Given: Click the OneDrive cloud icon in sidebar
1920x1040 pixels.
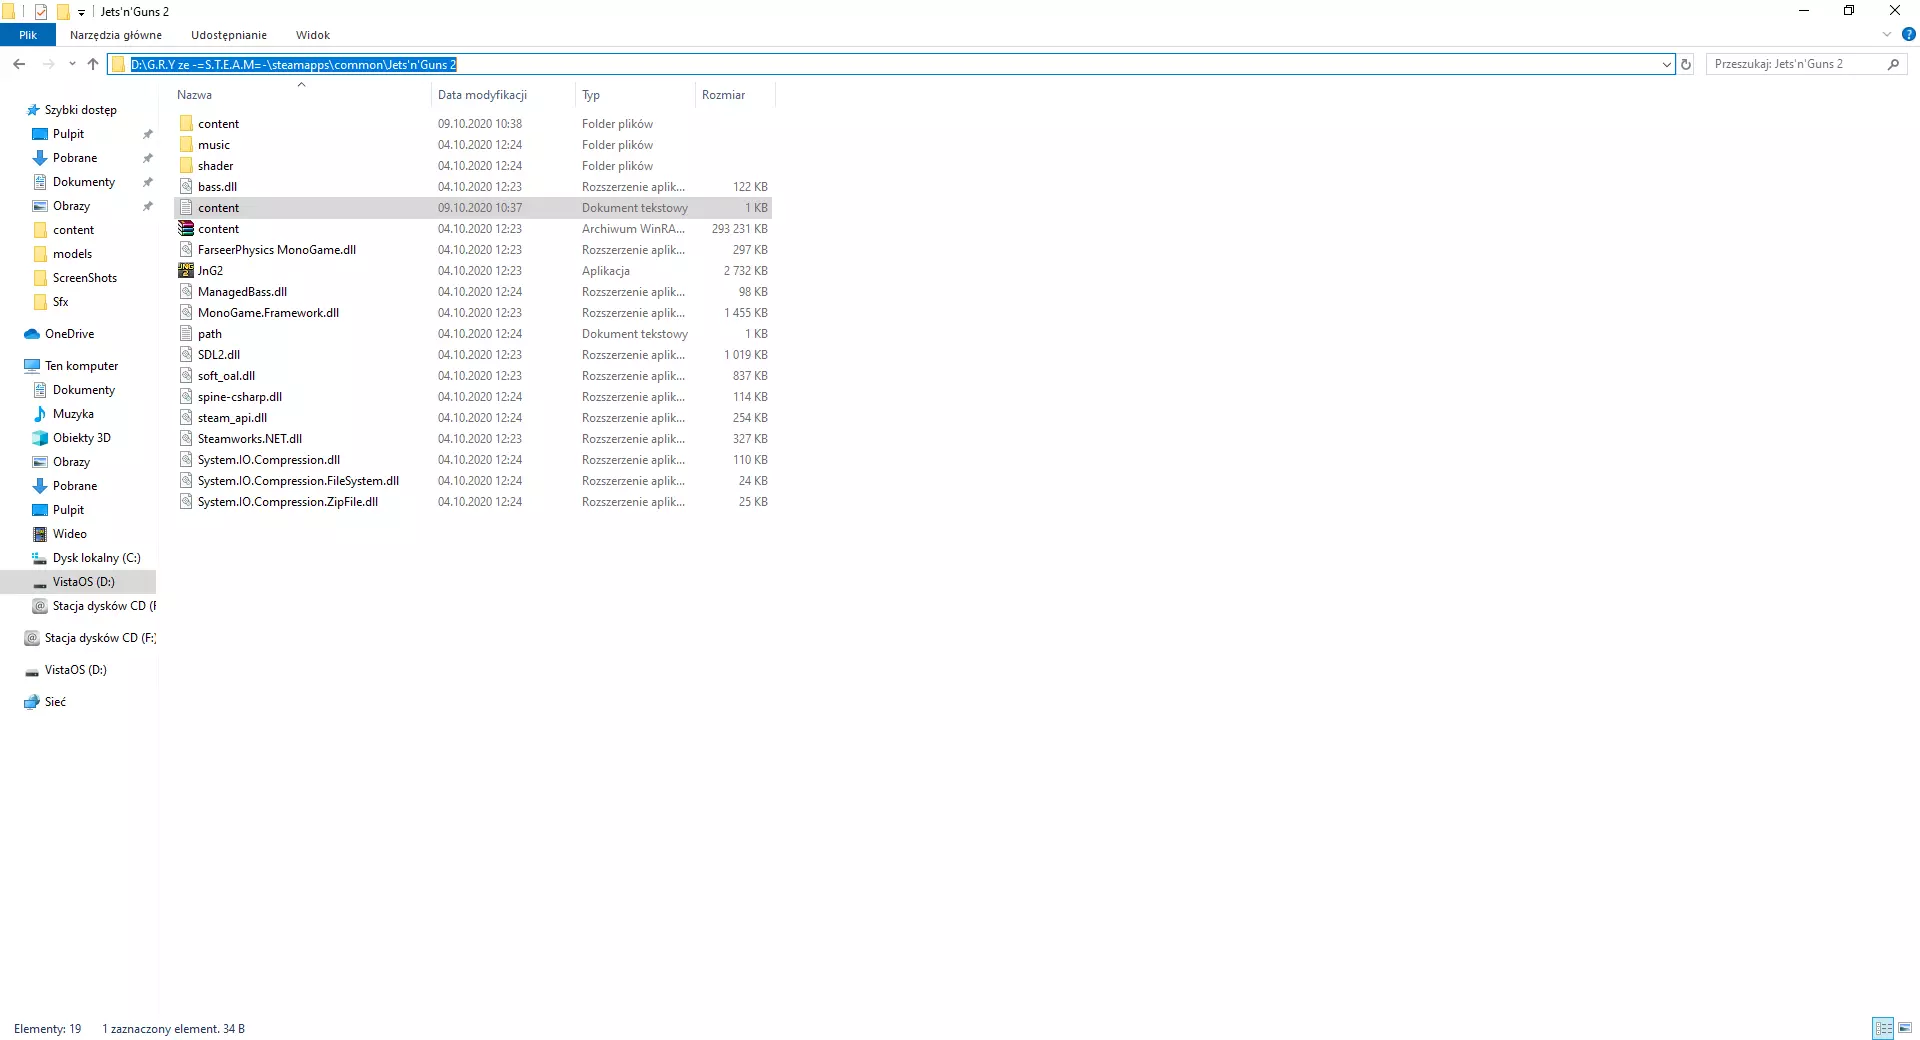Looking at the screenshot, I should (32, 334).
